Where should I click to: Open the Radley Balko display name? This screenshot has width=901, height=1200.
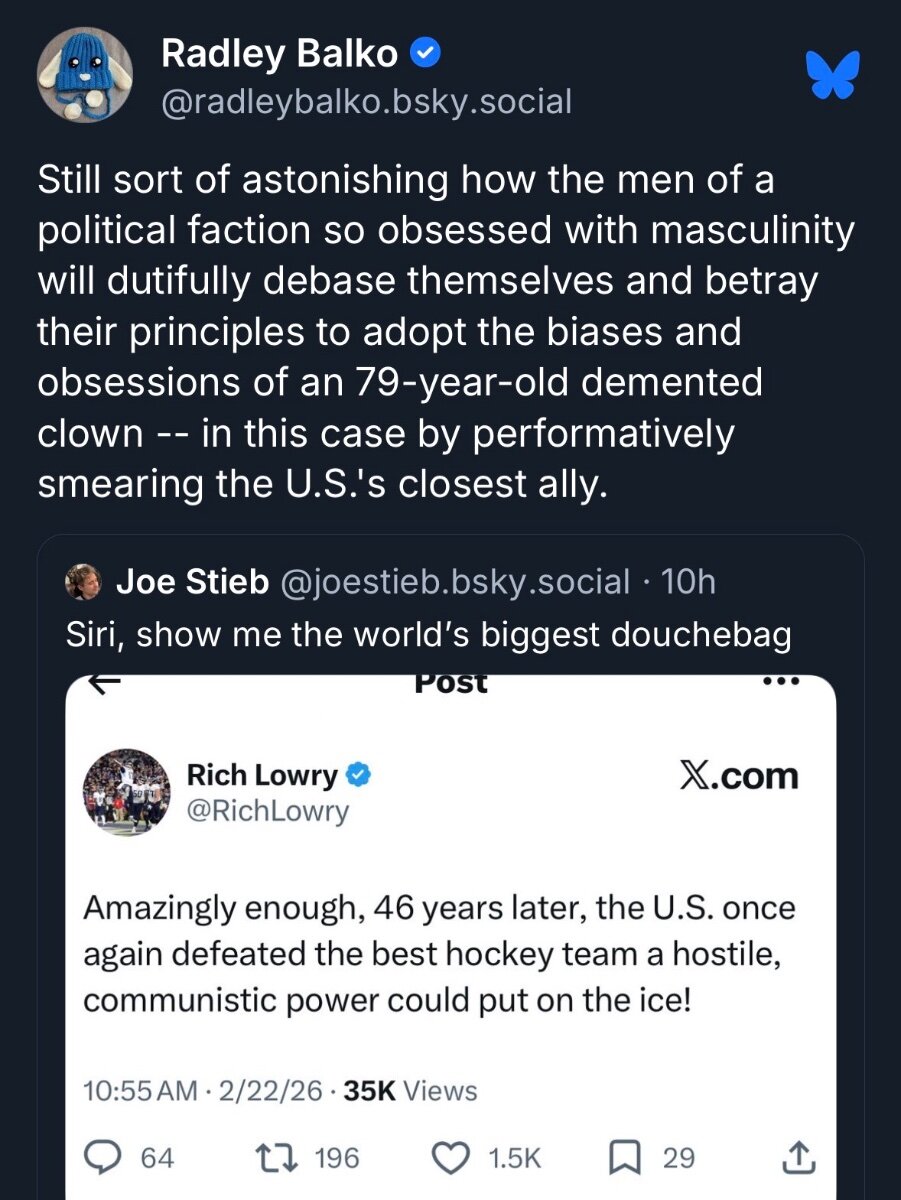[280, 55]
